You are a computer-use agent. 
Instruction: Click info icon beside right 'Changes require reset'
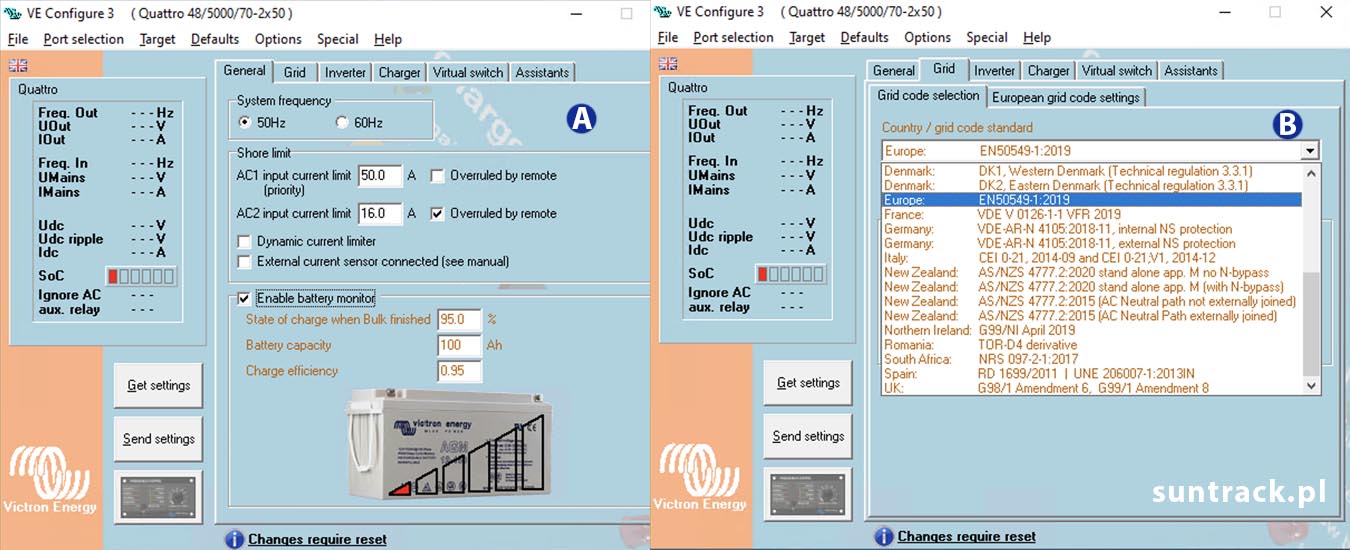[884, 537]
